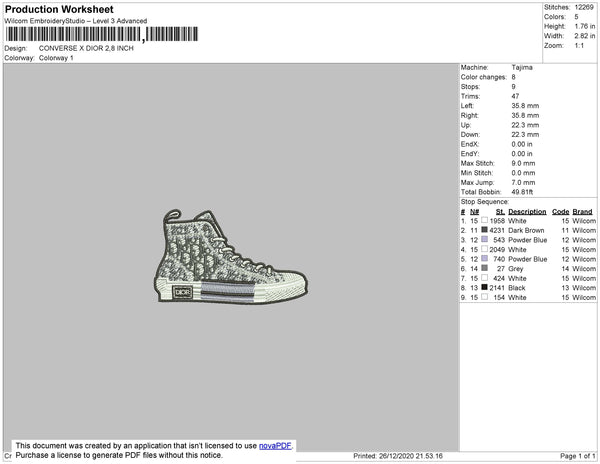
Task: Click the EndY value '0.00 in'
Action: [522, 153]
